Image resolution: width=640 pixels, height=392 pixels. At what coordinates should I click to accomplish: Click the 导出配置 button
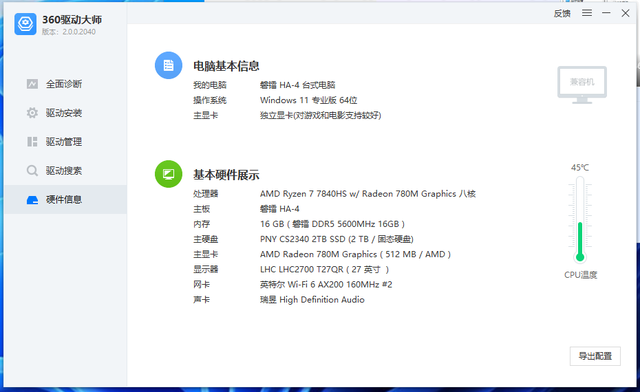tap(595, 356)
